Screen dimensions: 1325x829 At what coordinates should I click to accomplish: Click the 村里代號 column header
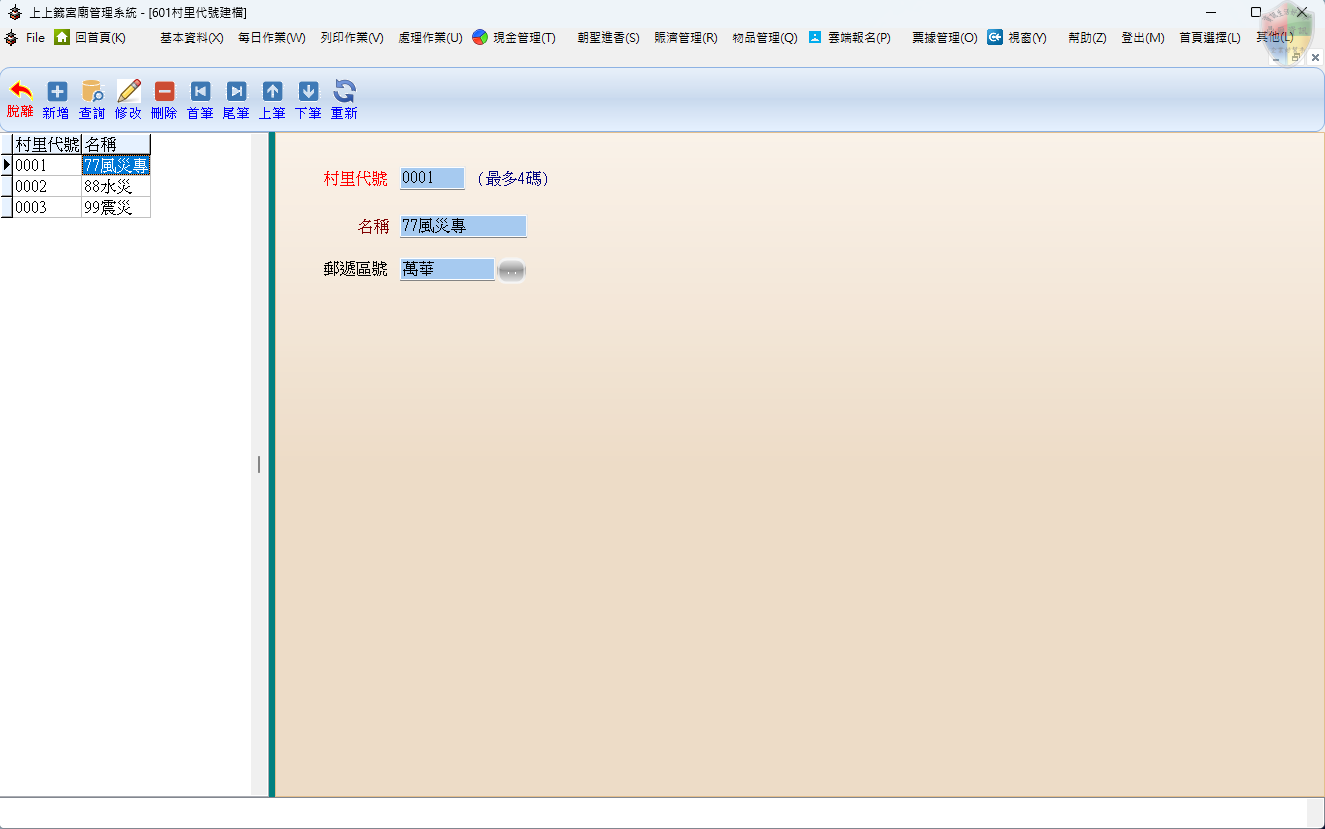(47, 144)
